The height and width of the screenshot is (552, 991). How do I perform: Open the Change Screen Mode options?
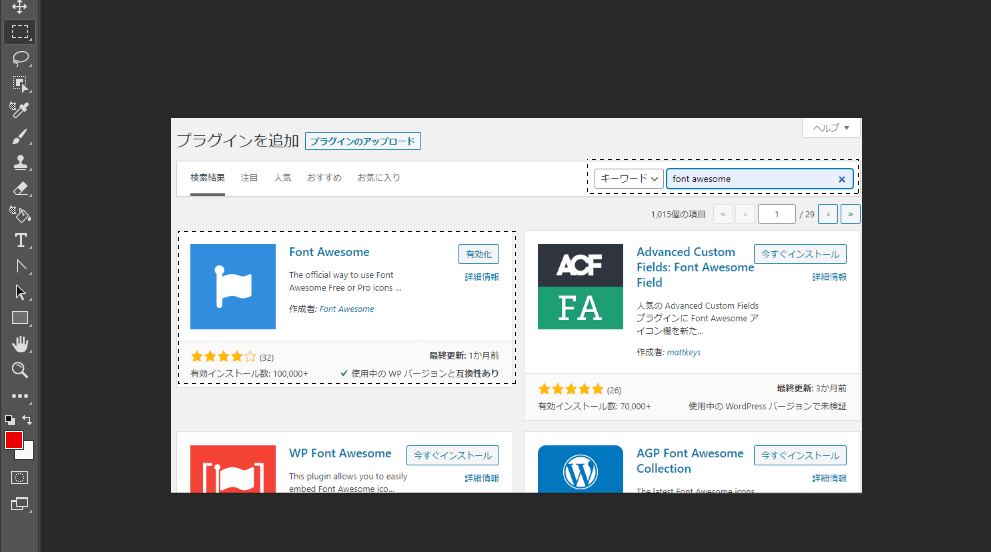click(19, 504)
